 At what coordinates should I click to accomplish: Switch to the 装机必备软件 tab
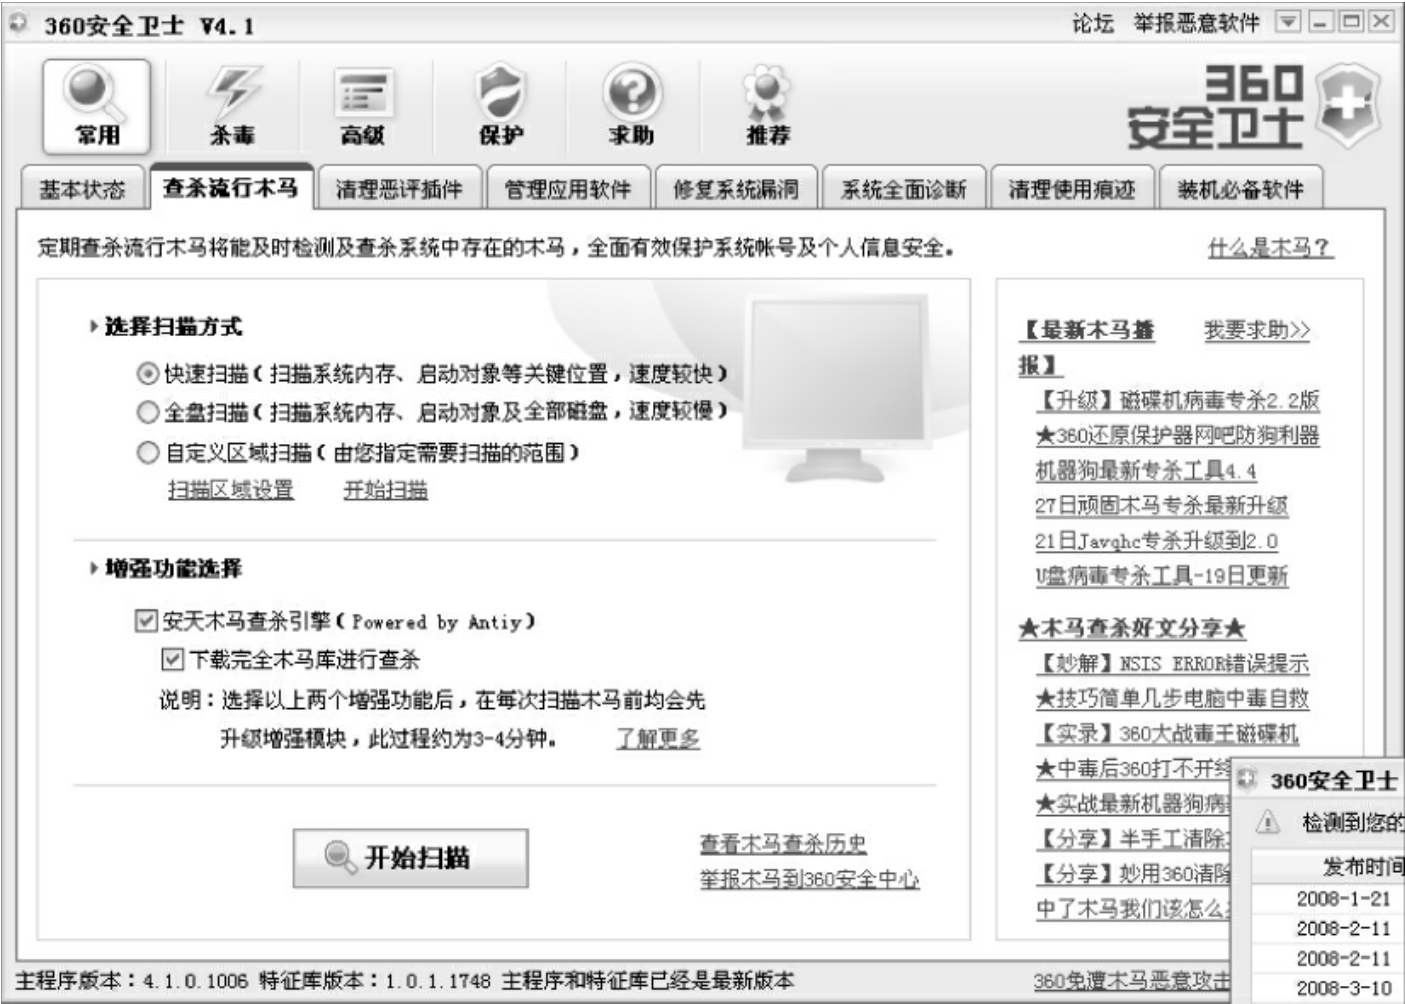coord(1240,189)
